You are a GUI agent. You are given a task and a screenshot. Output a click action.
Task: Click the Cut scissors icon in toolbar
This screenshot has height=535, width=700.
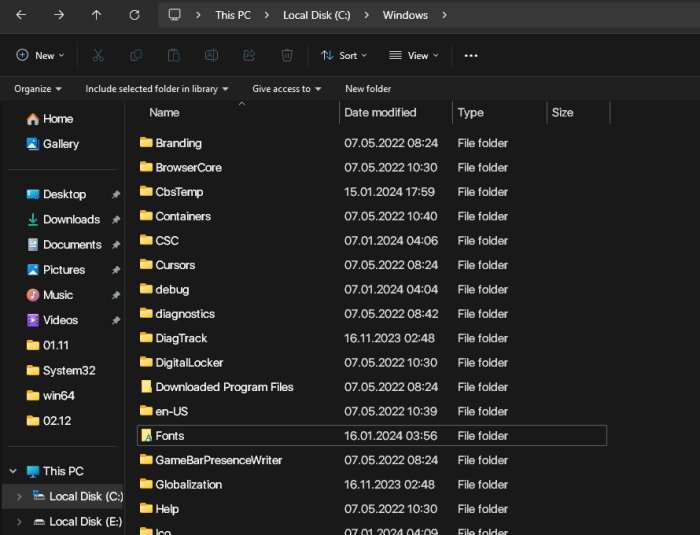point(98,55)
